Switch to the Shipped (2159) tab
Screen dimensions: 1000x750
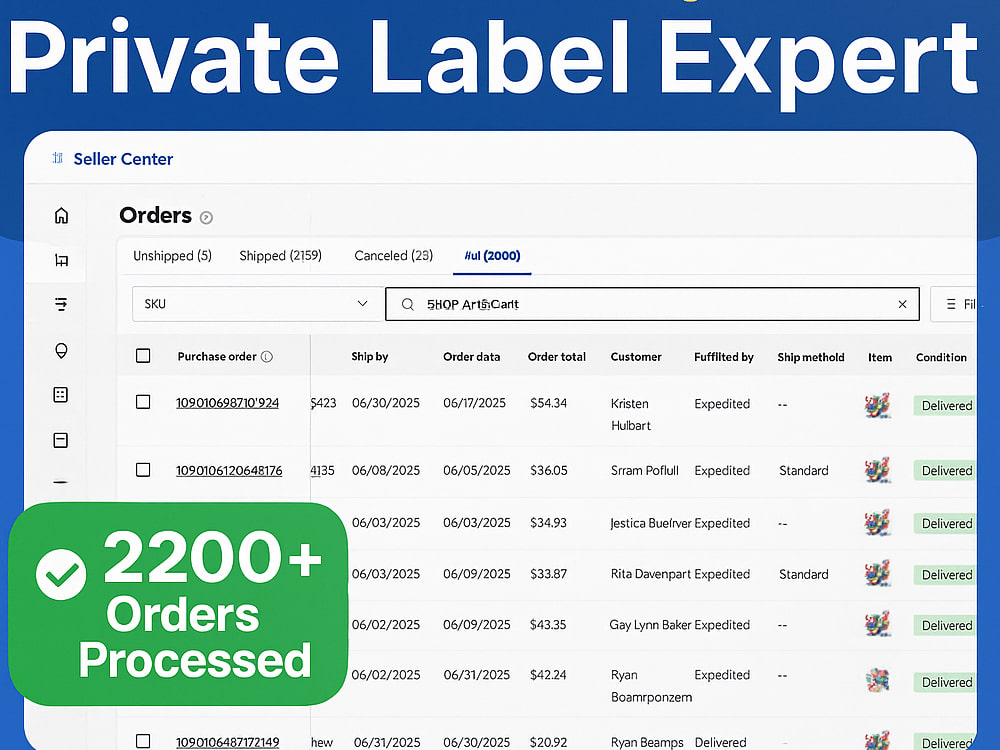pyautogui.click(x=281, y=256)
